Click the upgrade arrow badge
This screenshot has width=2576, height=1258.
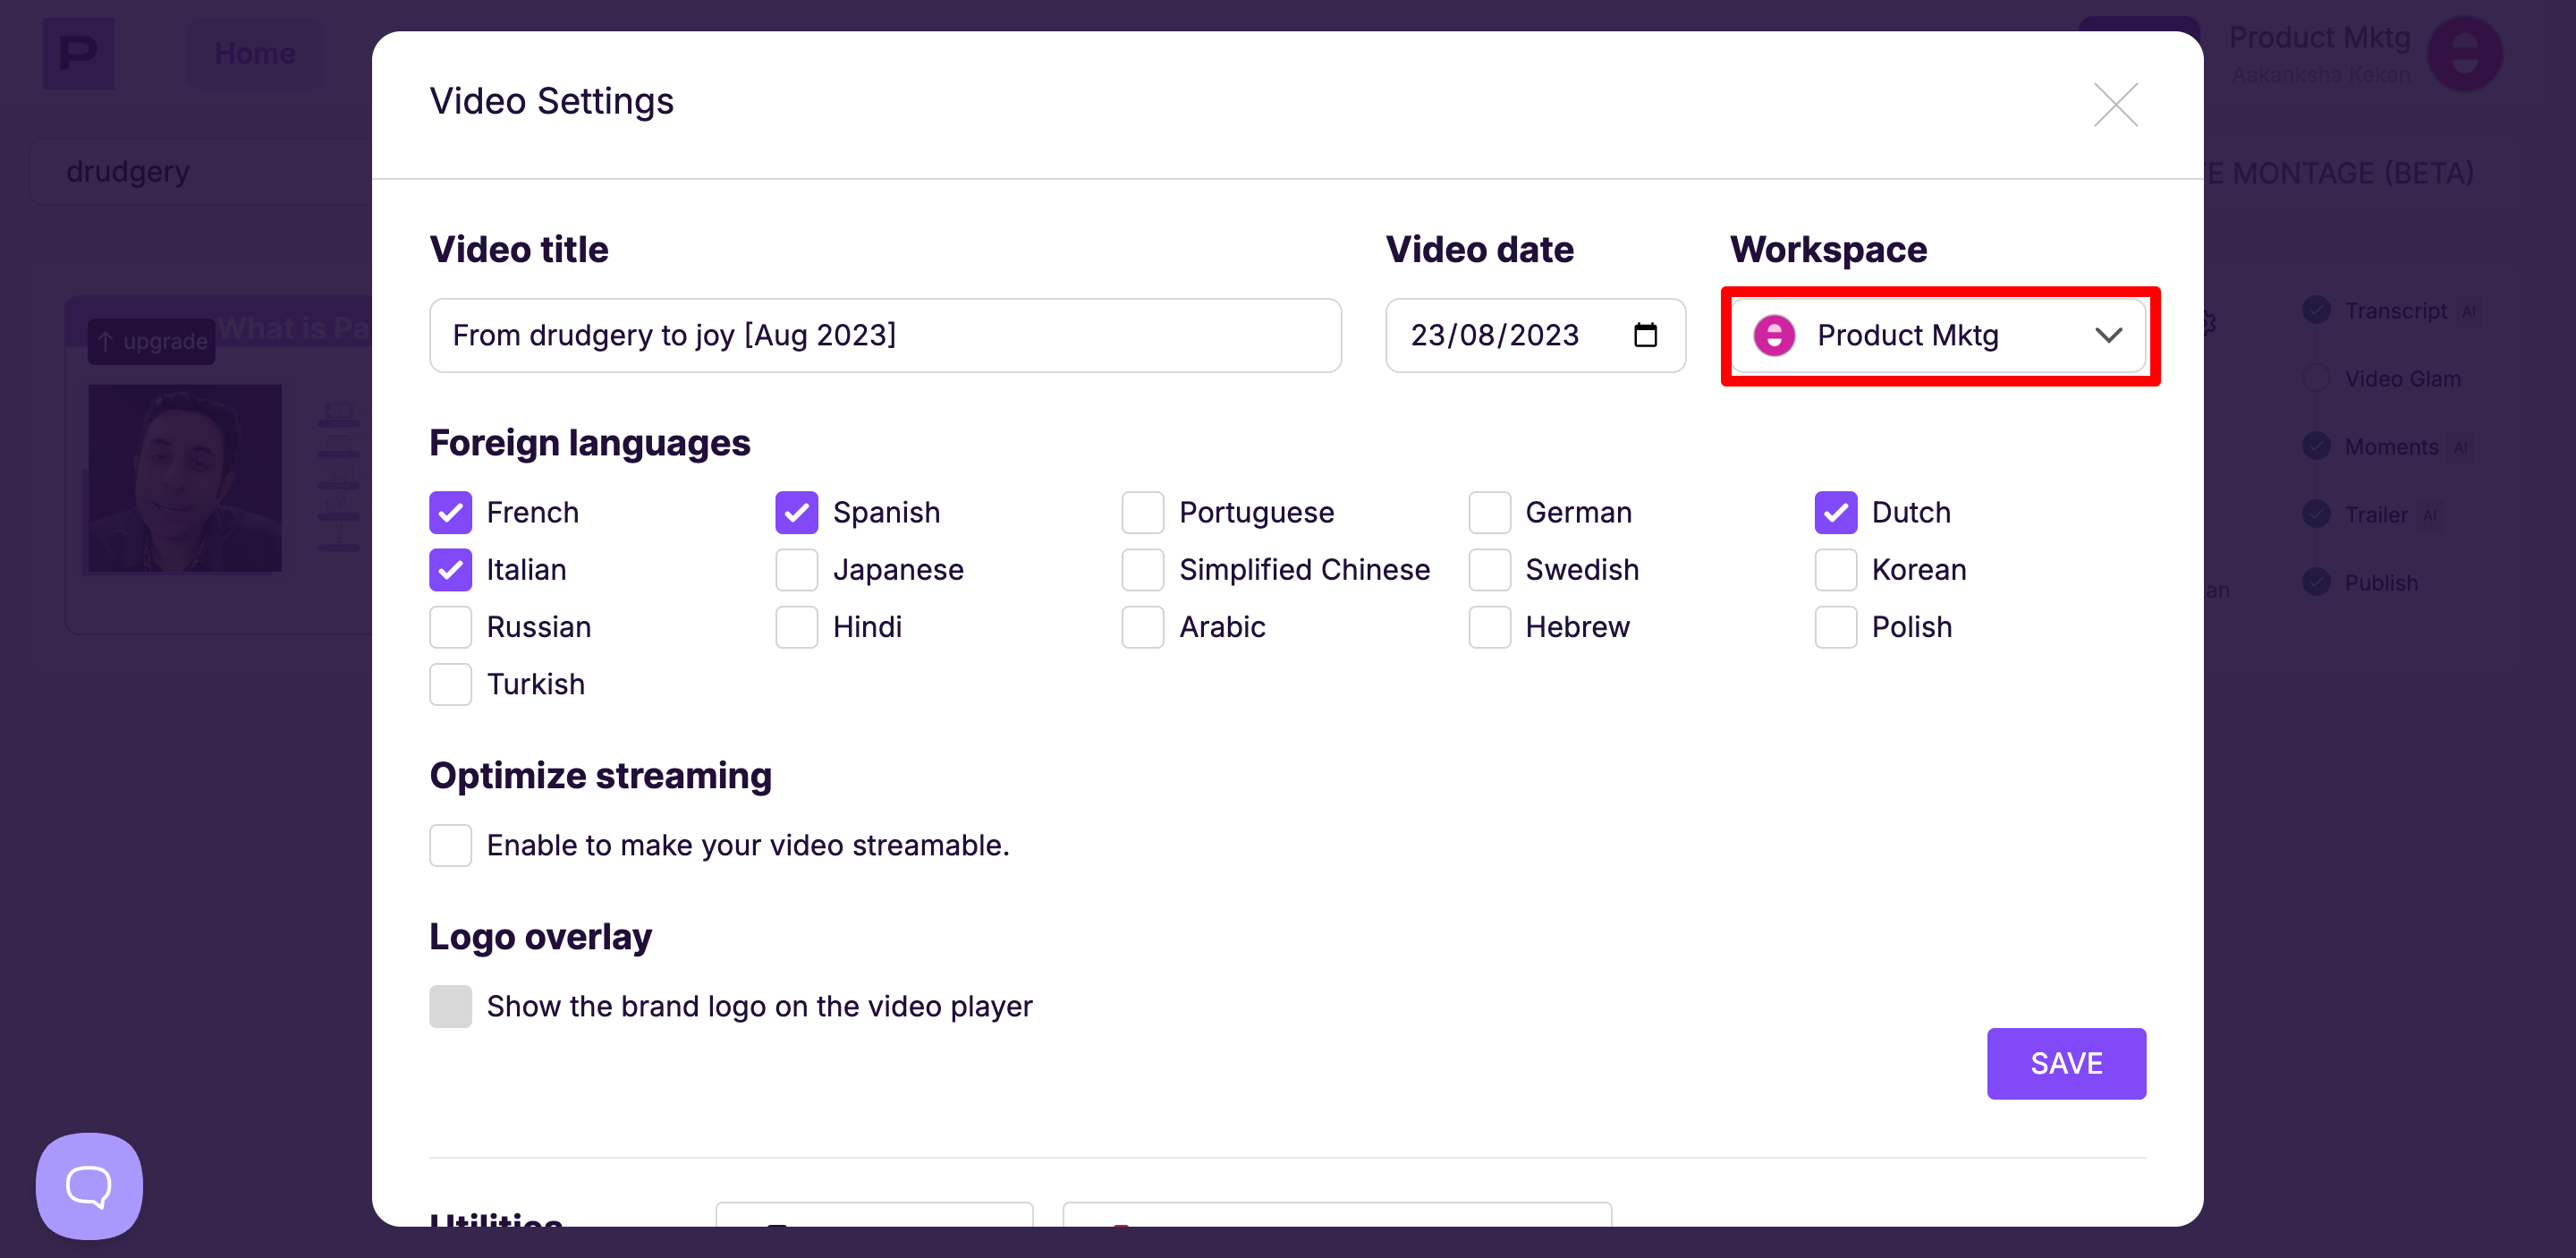[x=151, y=341]
